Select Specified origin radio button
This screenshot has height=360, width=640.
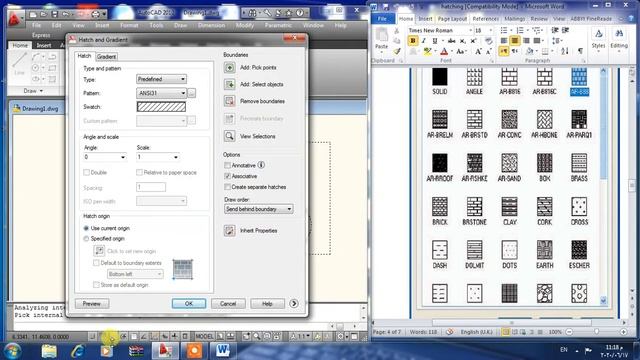pyautogui.click(x=86, y=239)
